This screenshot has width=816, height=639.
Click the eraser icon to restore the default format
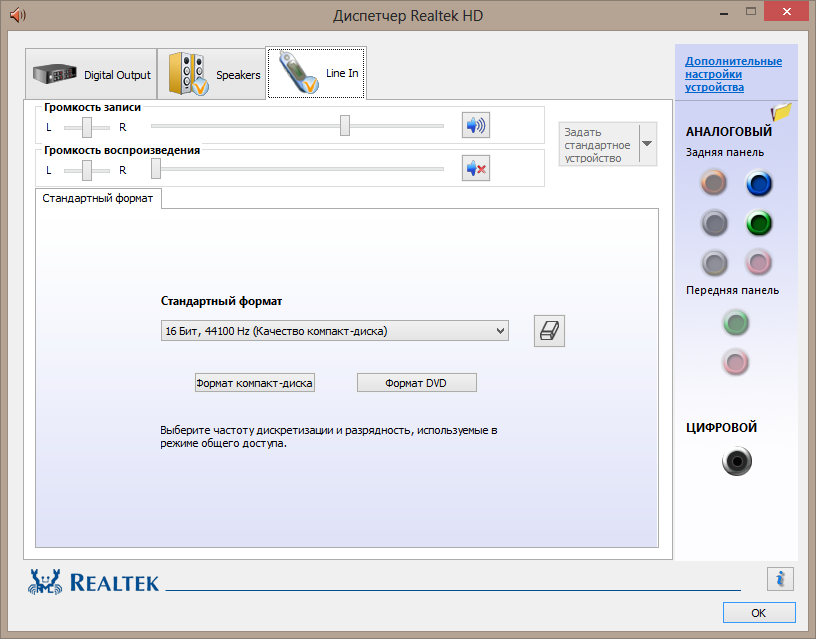[x=549, y=331]
